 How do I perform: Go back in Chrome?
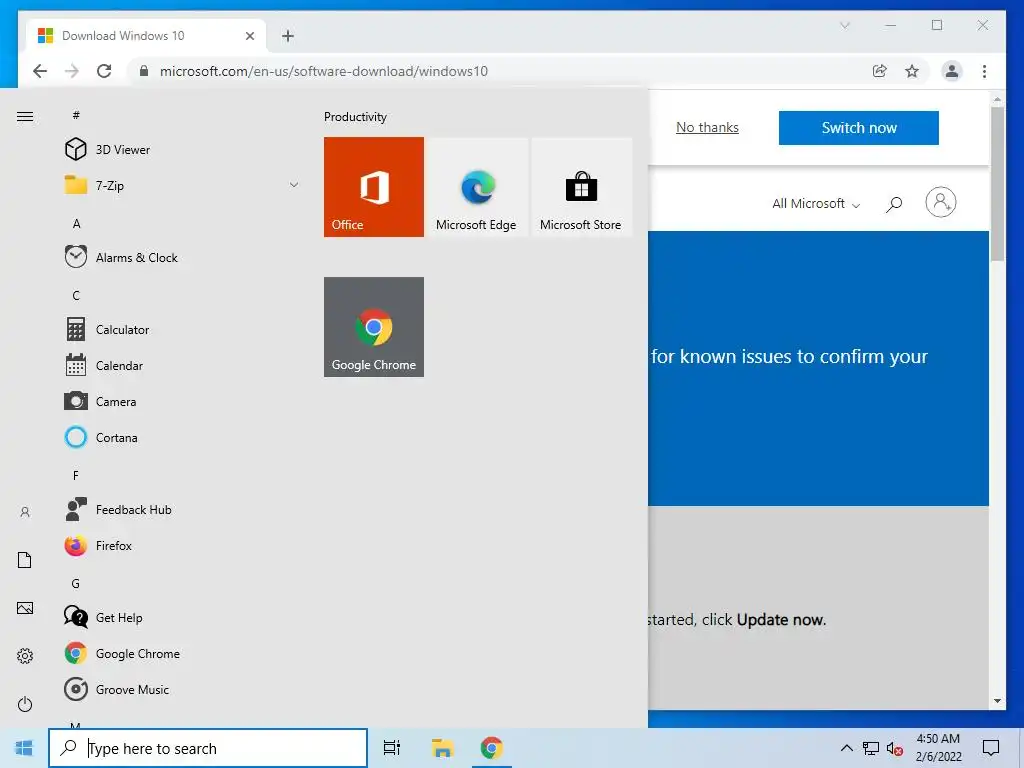coord(40,71)
